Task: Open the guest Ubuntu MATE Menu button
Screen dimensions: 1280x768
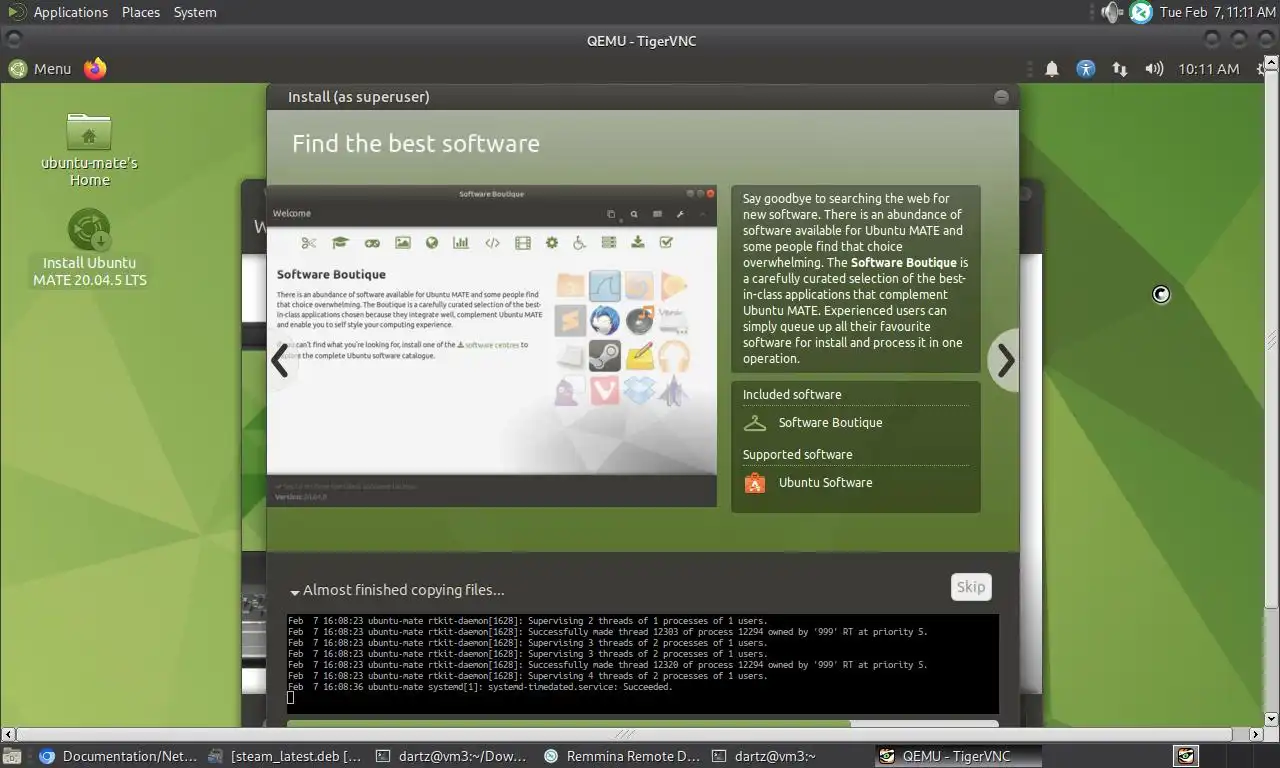Action: pos(40,68)
